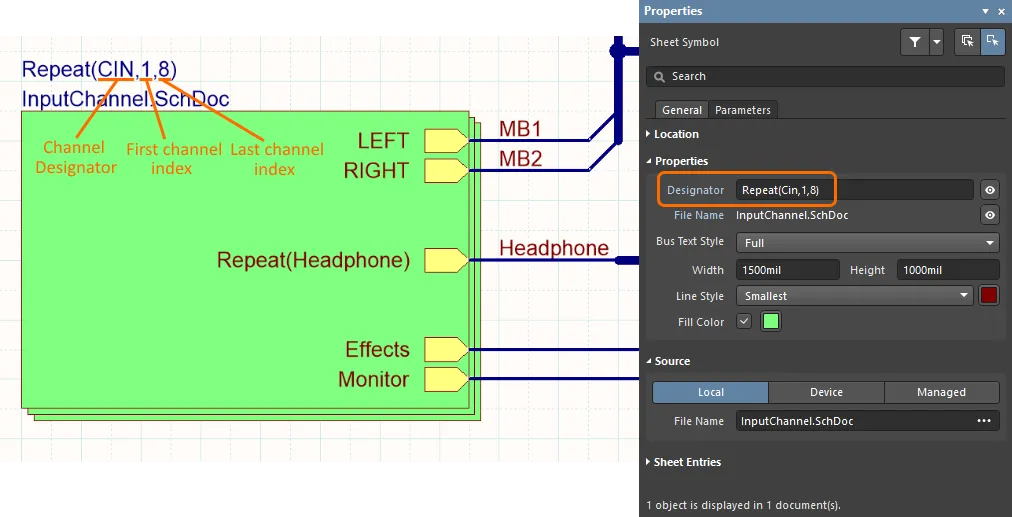Click the Height field 1000mil
Viewport: 1012px width, 517px height.
tap(948, 270)
